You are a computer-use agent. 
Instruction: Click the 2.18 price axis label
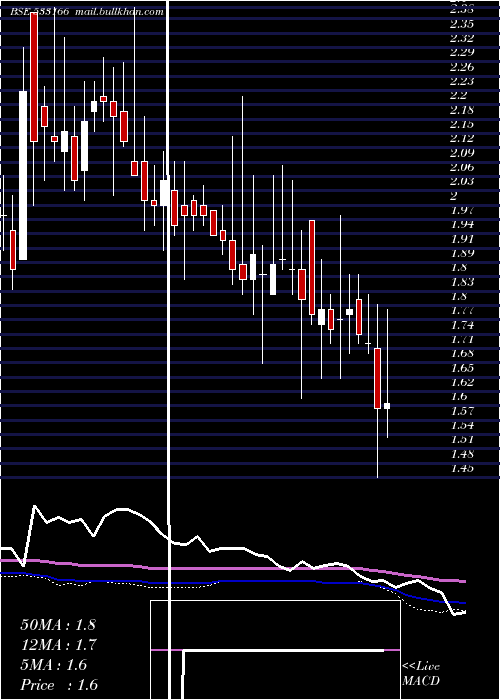[462, 109]
